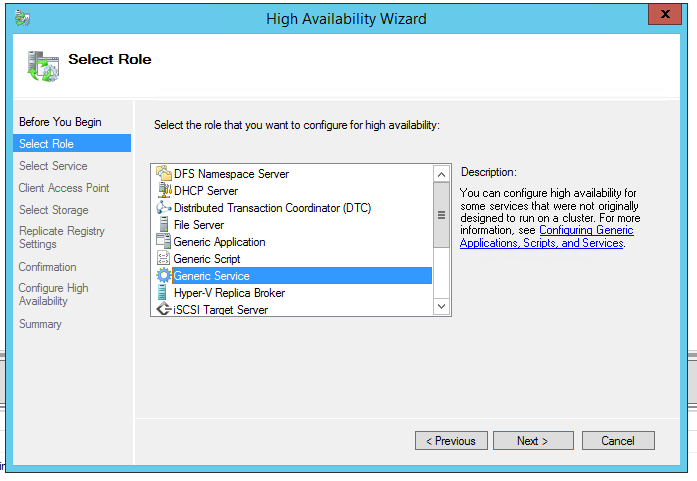Click the Generic Script icon
This screenshot has height=481, width=697.
click(x=164, y=259)
